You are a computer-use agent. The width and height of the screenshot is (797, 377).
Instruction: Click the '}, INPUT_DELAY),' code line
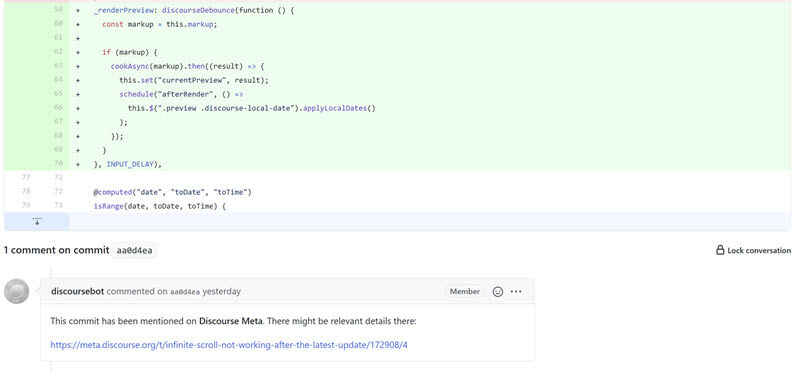coord(128,164)
